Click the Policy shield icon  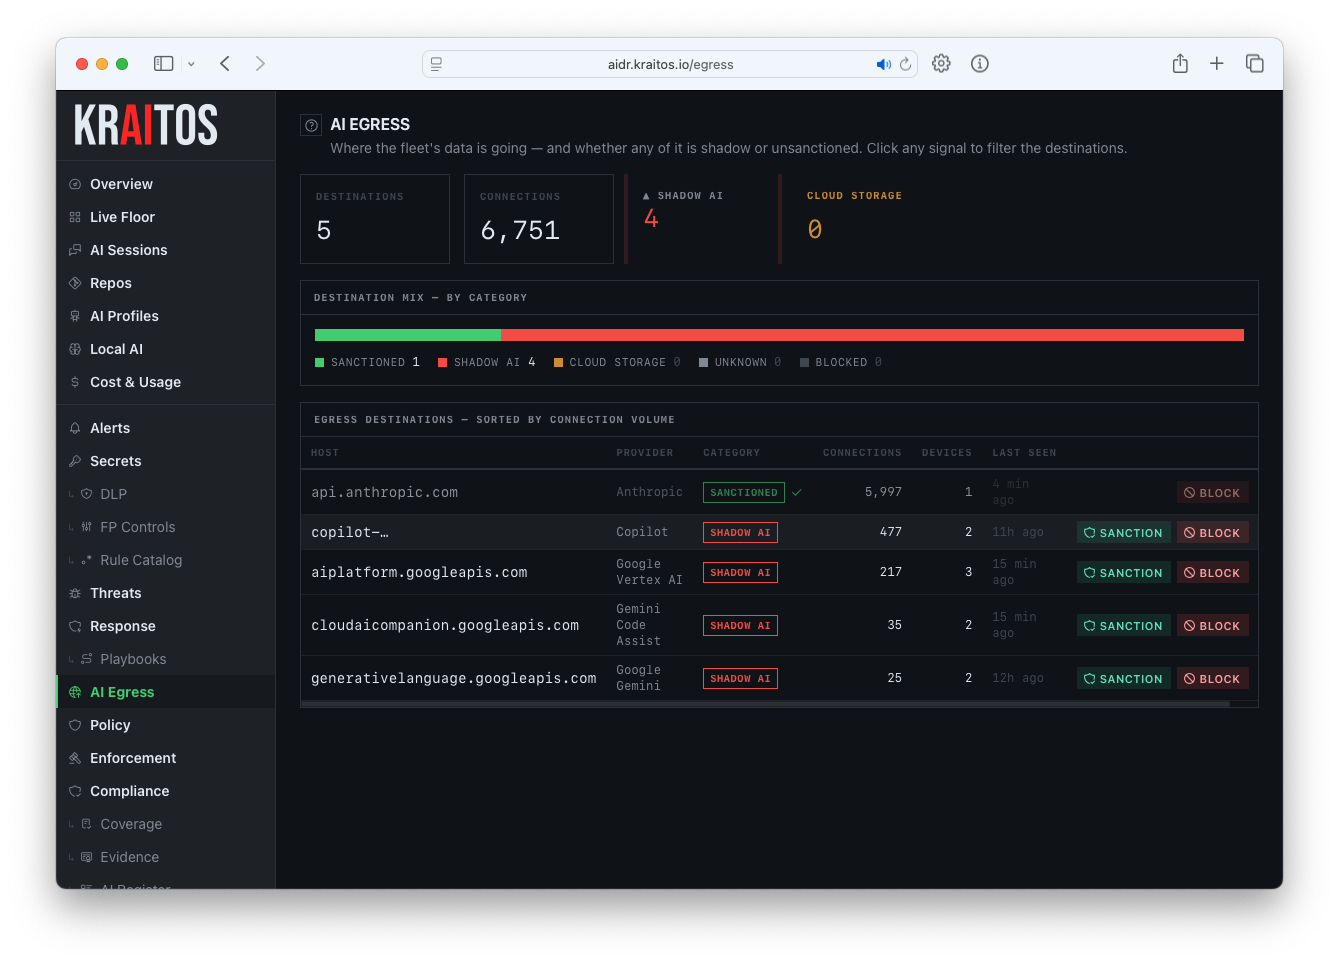pos(75,725)
